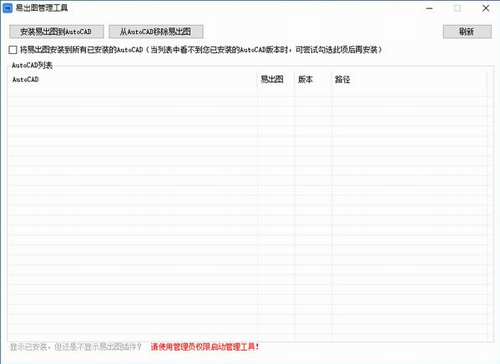Close the 易出图管理工具 window
Image resolution: width=500 pixels, height=364 pixels.
coord(486,8)
